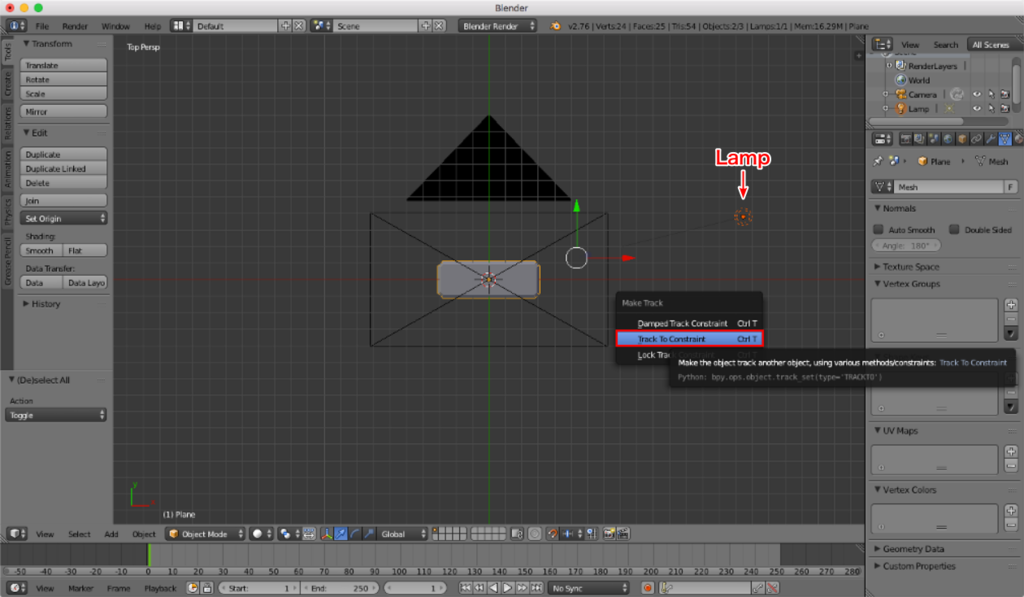Click the World globe icon in outliner

pyautogui.click(x=901, y=80)
